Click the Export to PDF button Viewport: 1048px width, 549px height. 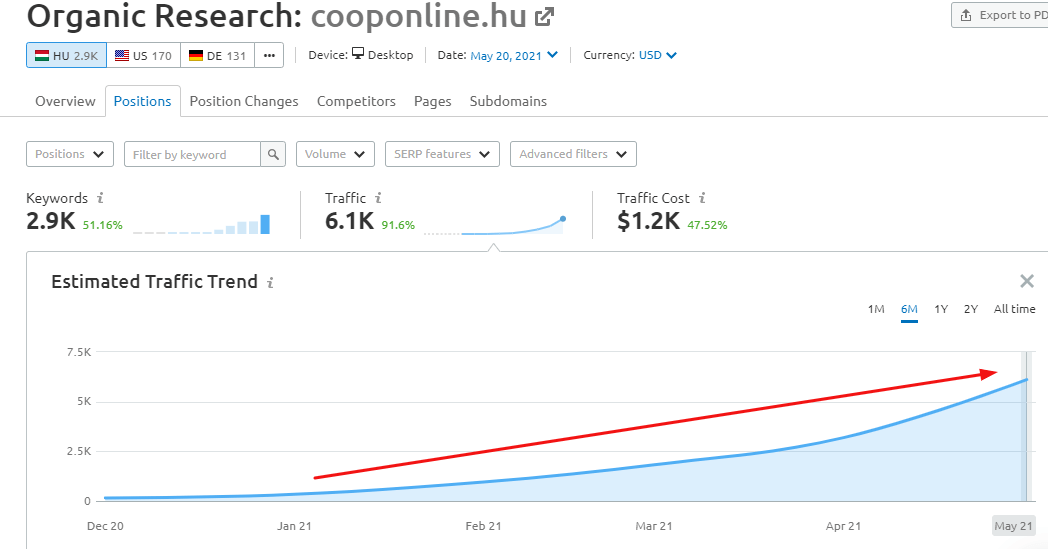[x=1001, y=15]
